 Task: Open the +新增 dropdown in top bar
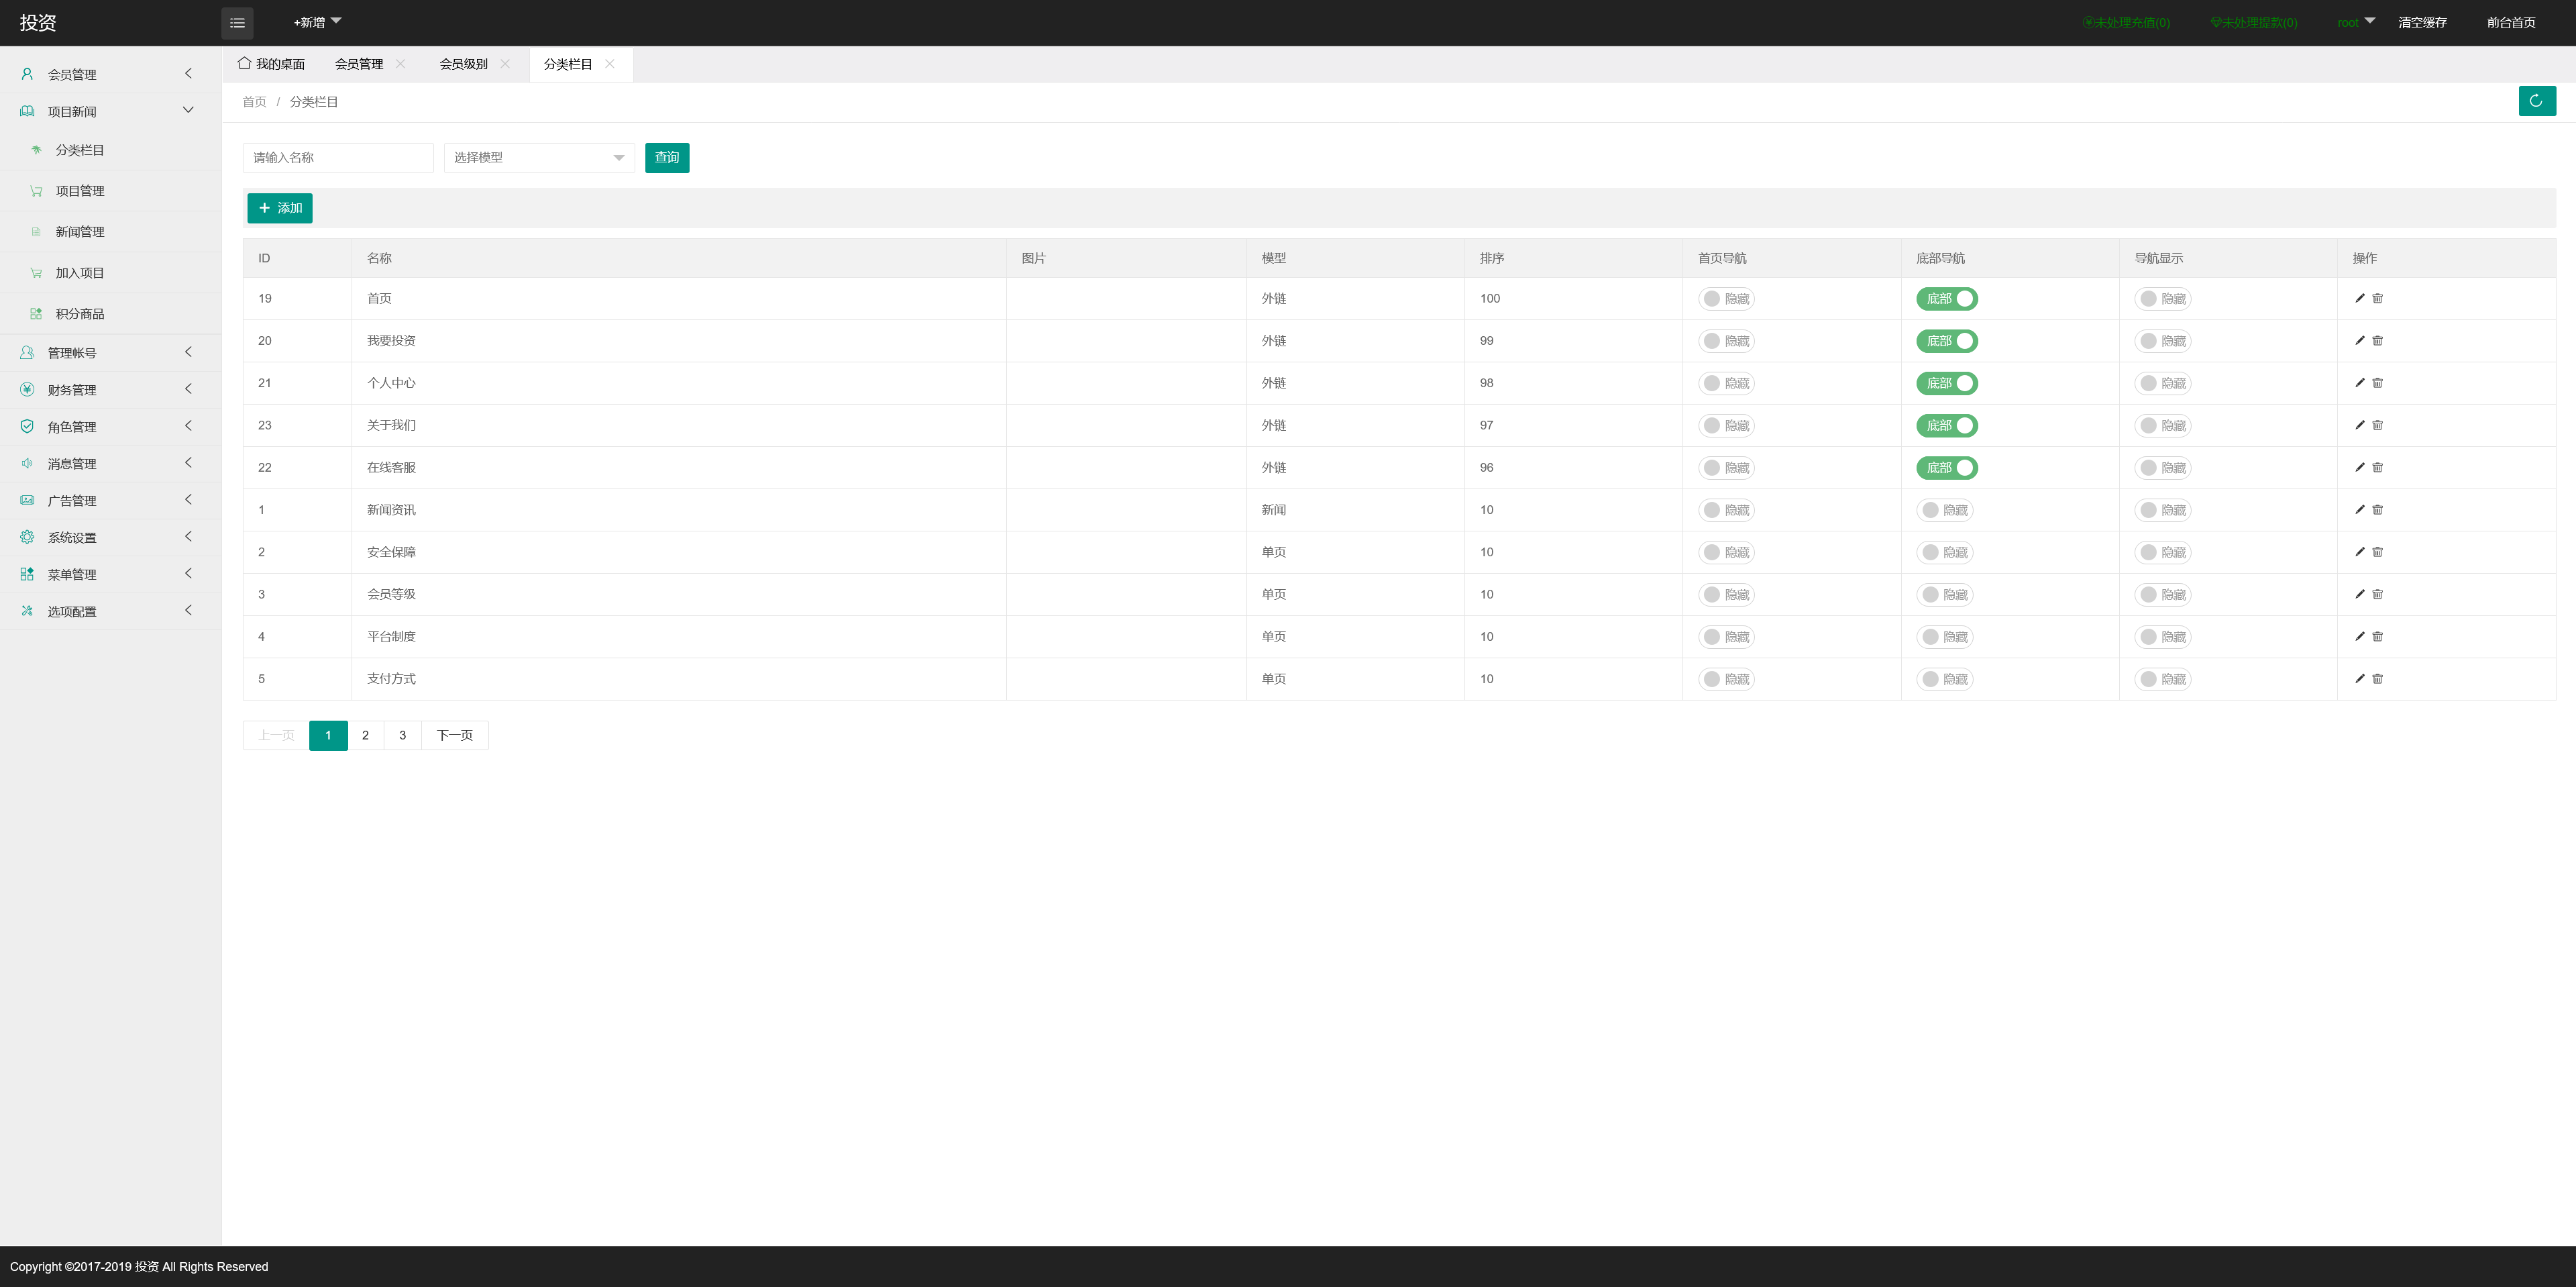316,22
